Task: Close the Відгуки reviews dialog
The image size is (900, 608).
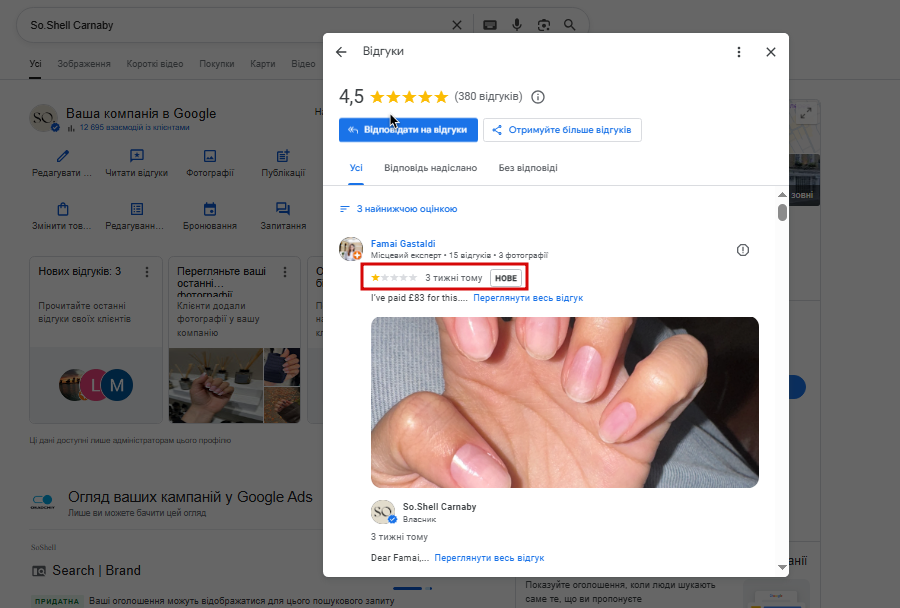Action: pyautogui.click(x=771, y=52)
